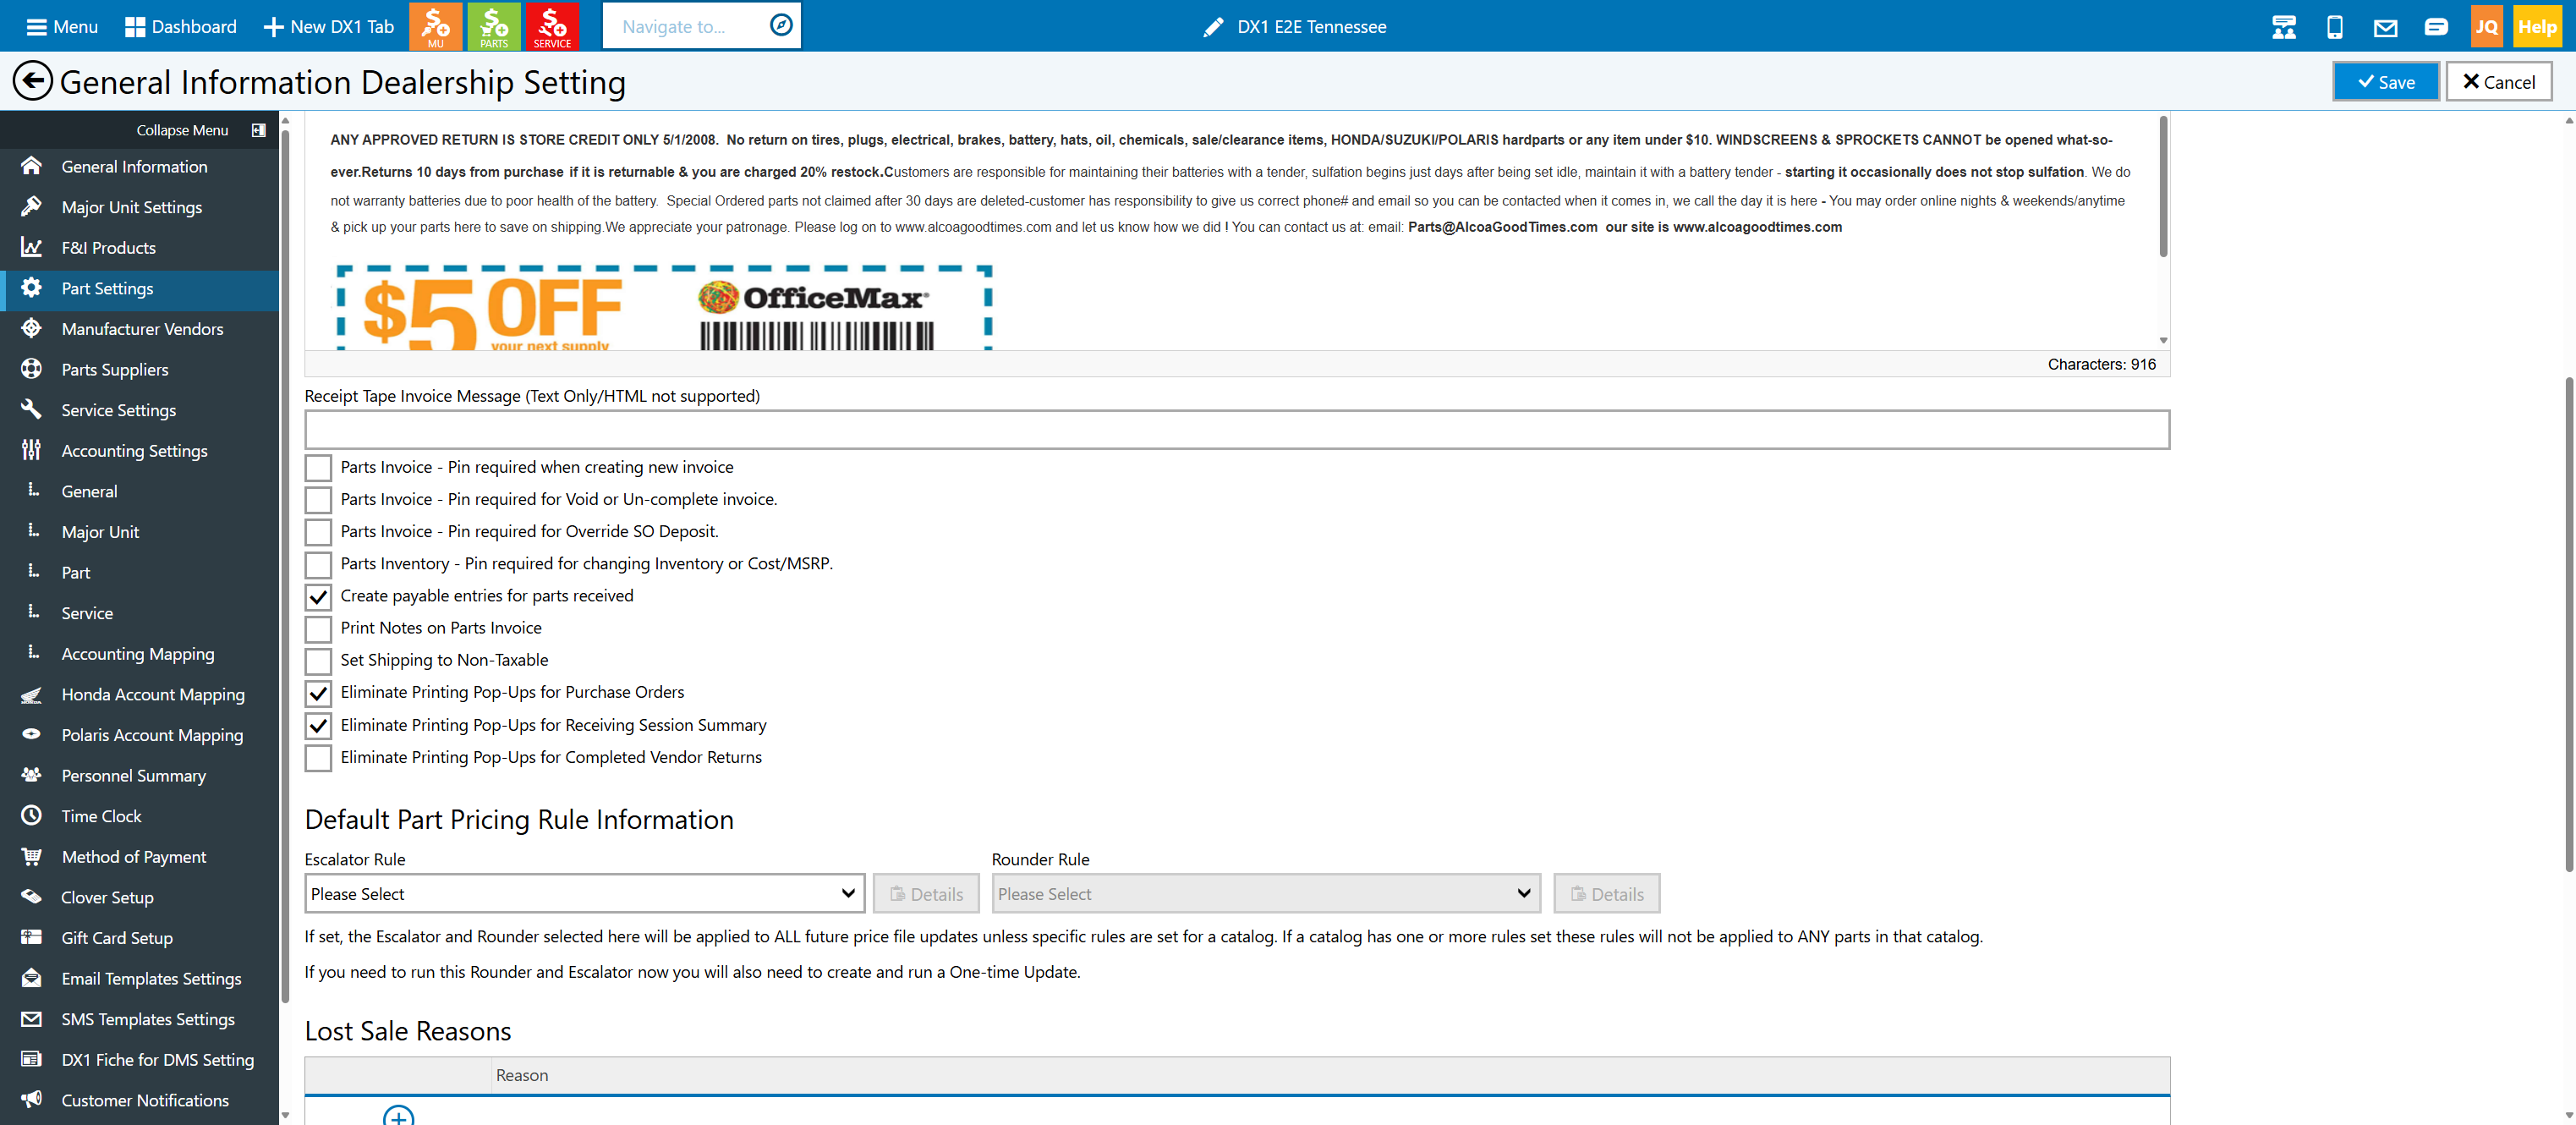Viewport: 2576px width, 1125px height.
Task: Check Set Shipping to Non-Taxable
Action: tap(318, 660)
